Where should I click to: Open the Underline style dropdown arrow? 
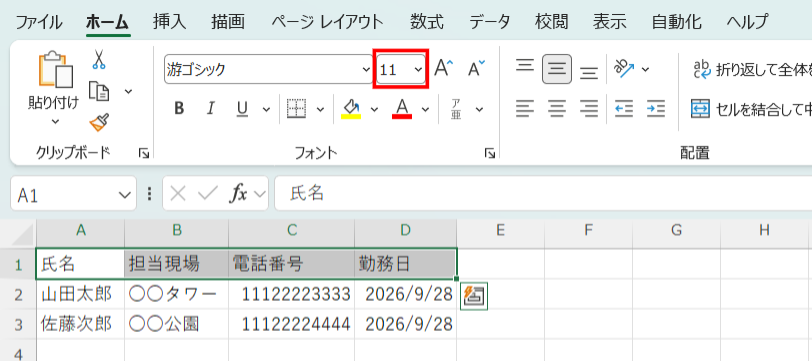pyautogui.click(x=266, y=109)
